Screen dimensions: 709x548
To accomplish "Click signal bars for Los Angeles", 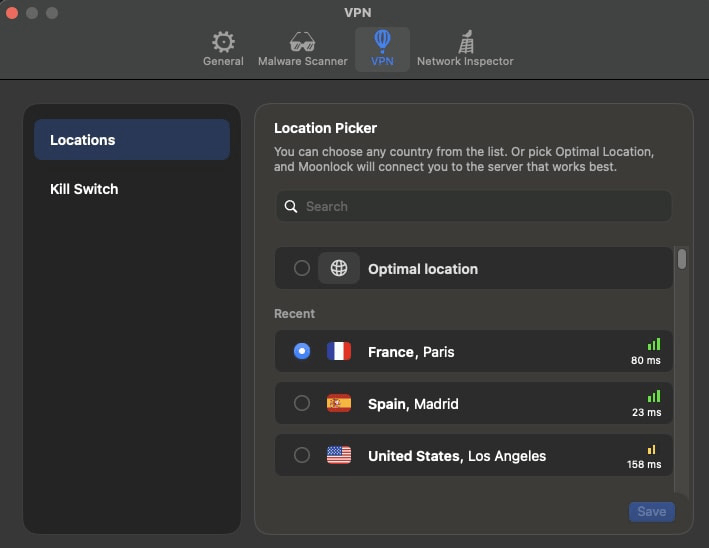I will [x=652, y=449].
